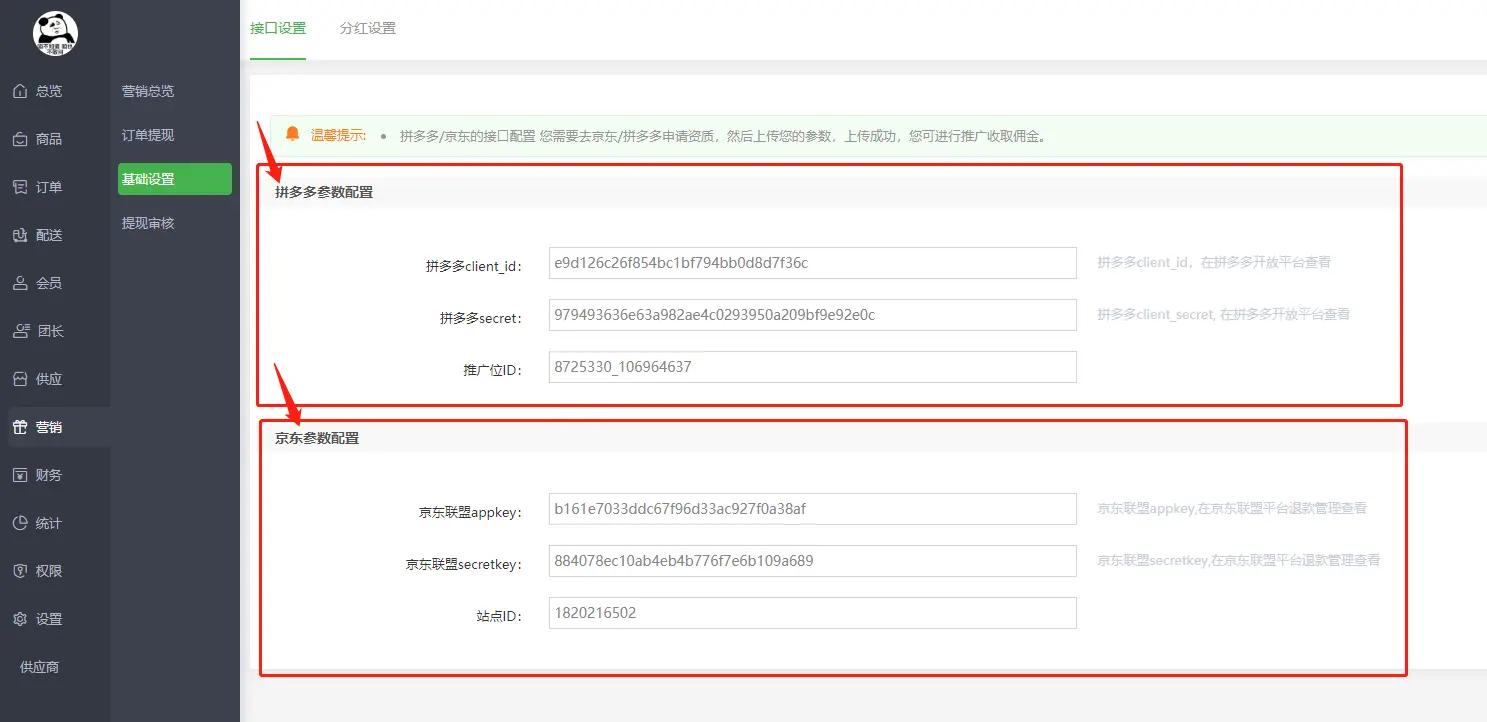Click the 总览 label in sidebar
Viewport: 1487px width, 722px height.
point(49,91)
